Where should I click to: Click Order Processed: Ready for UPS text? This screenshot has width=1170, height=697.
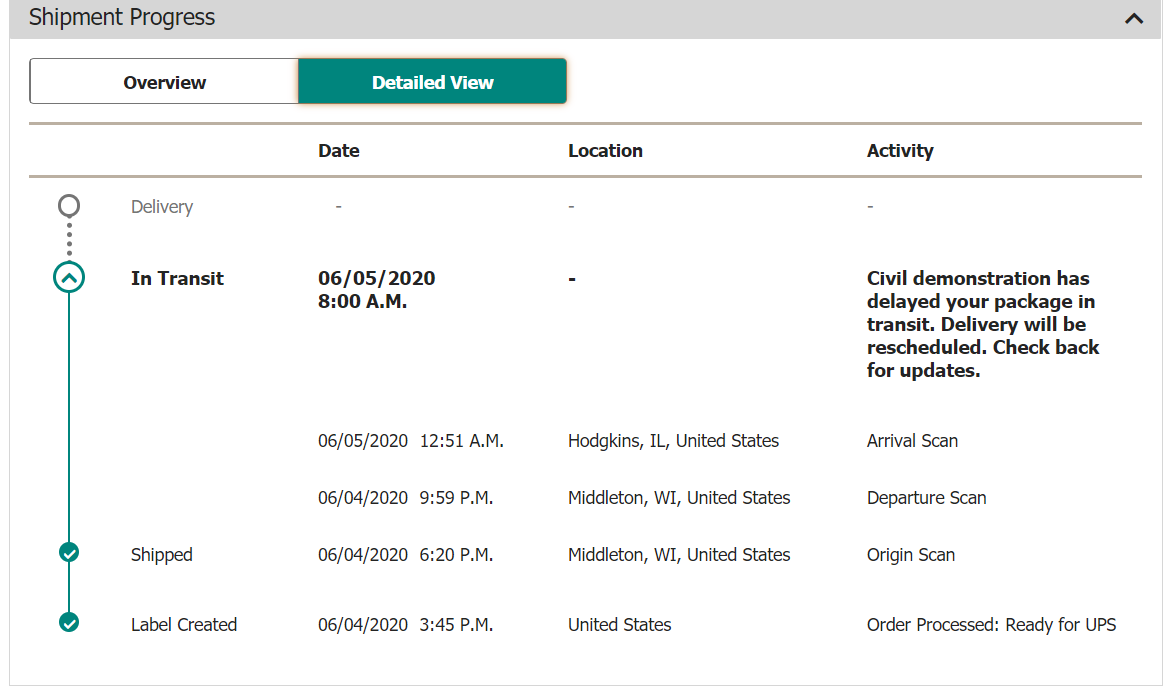pos(991,625)
